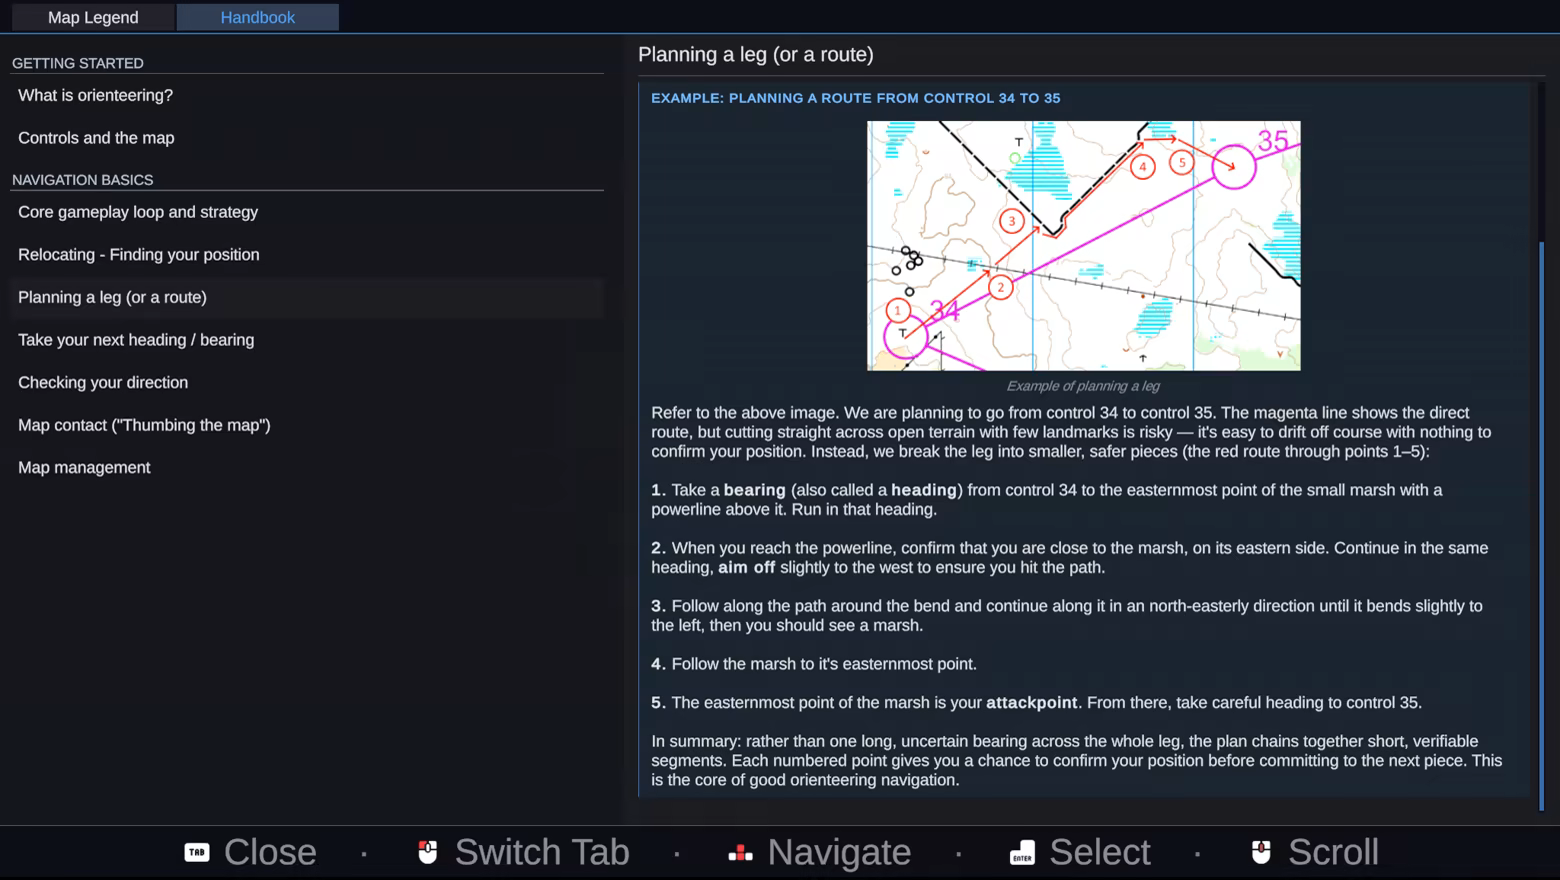Click the example orienteering map image
Screen dimensions: 1560x880
click(1083, 245)
